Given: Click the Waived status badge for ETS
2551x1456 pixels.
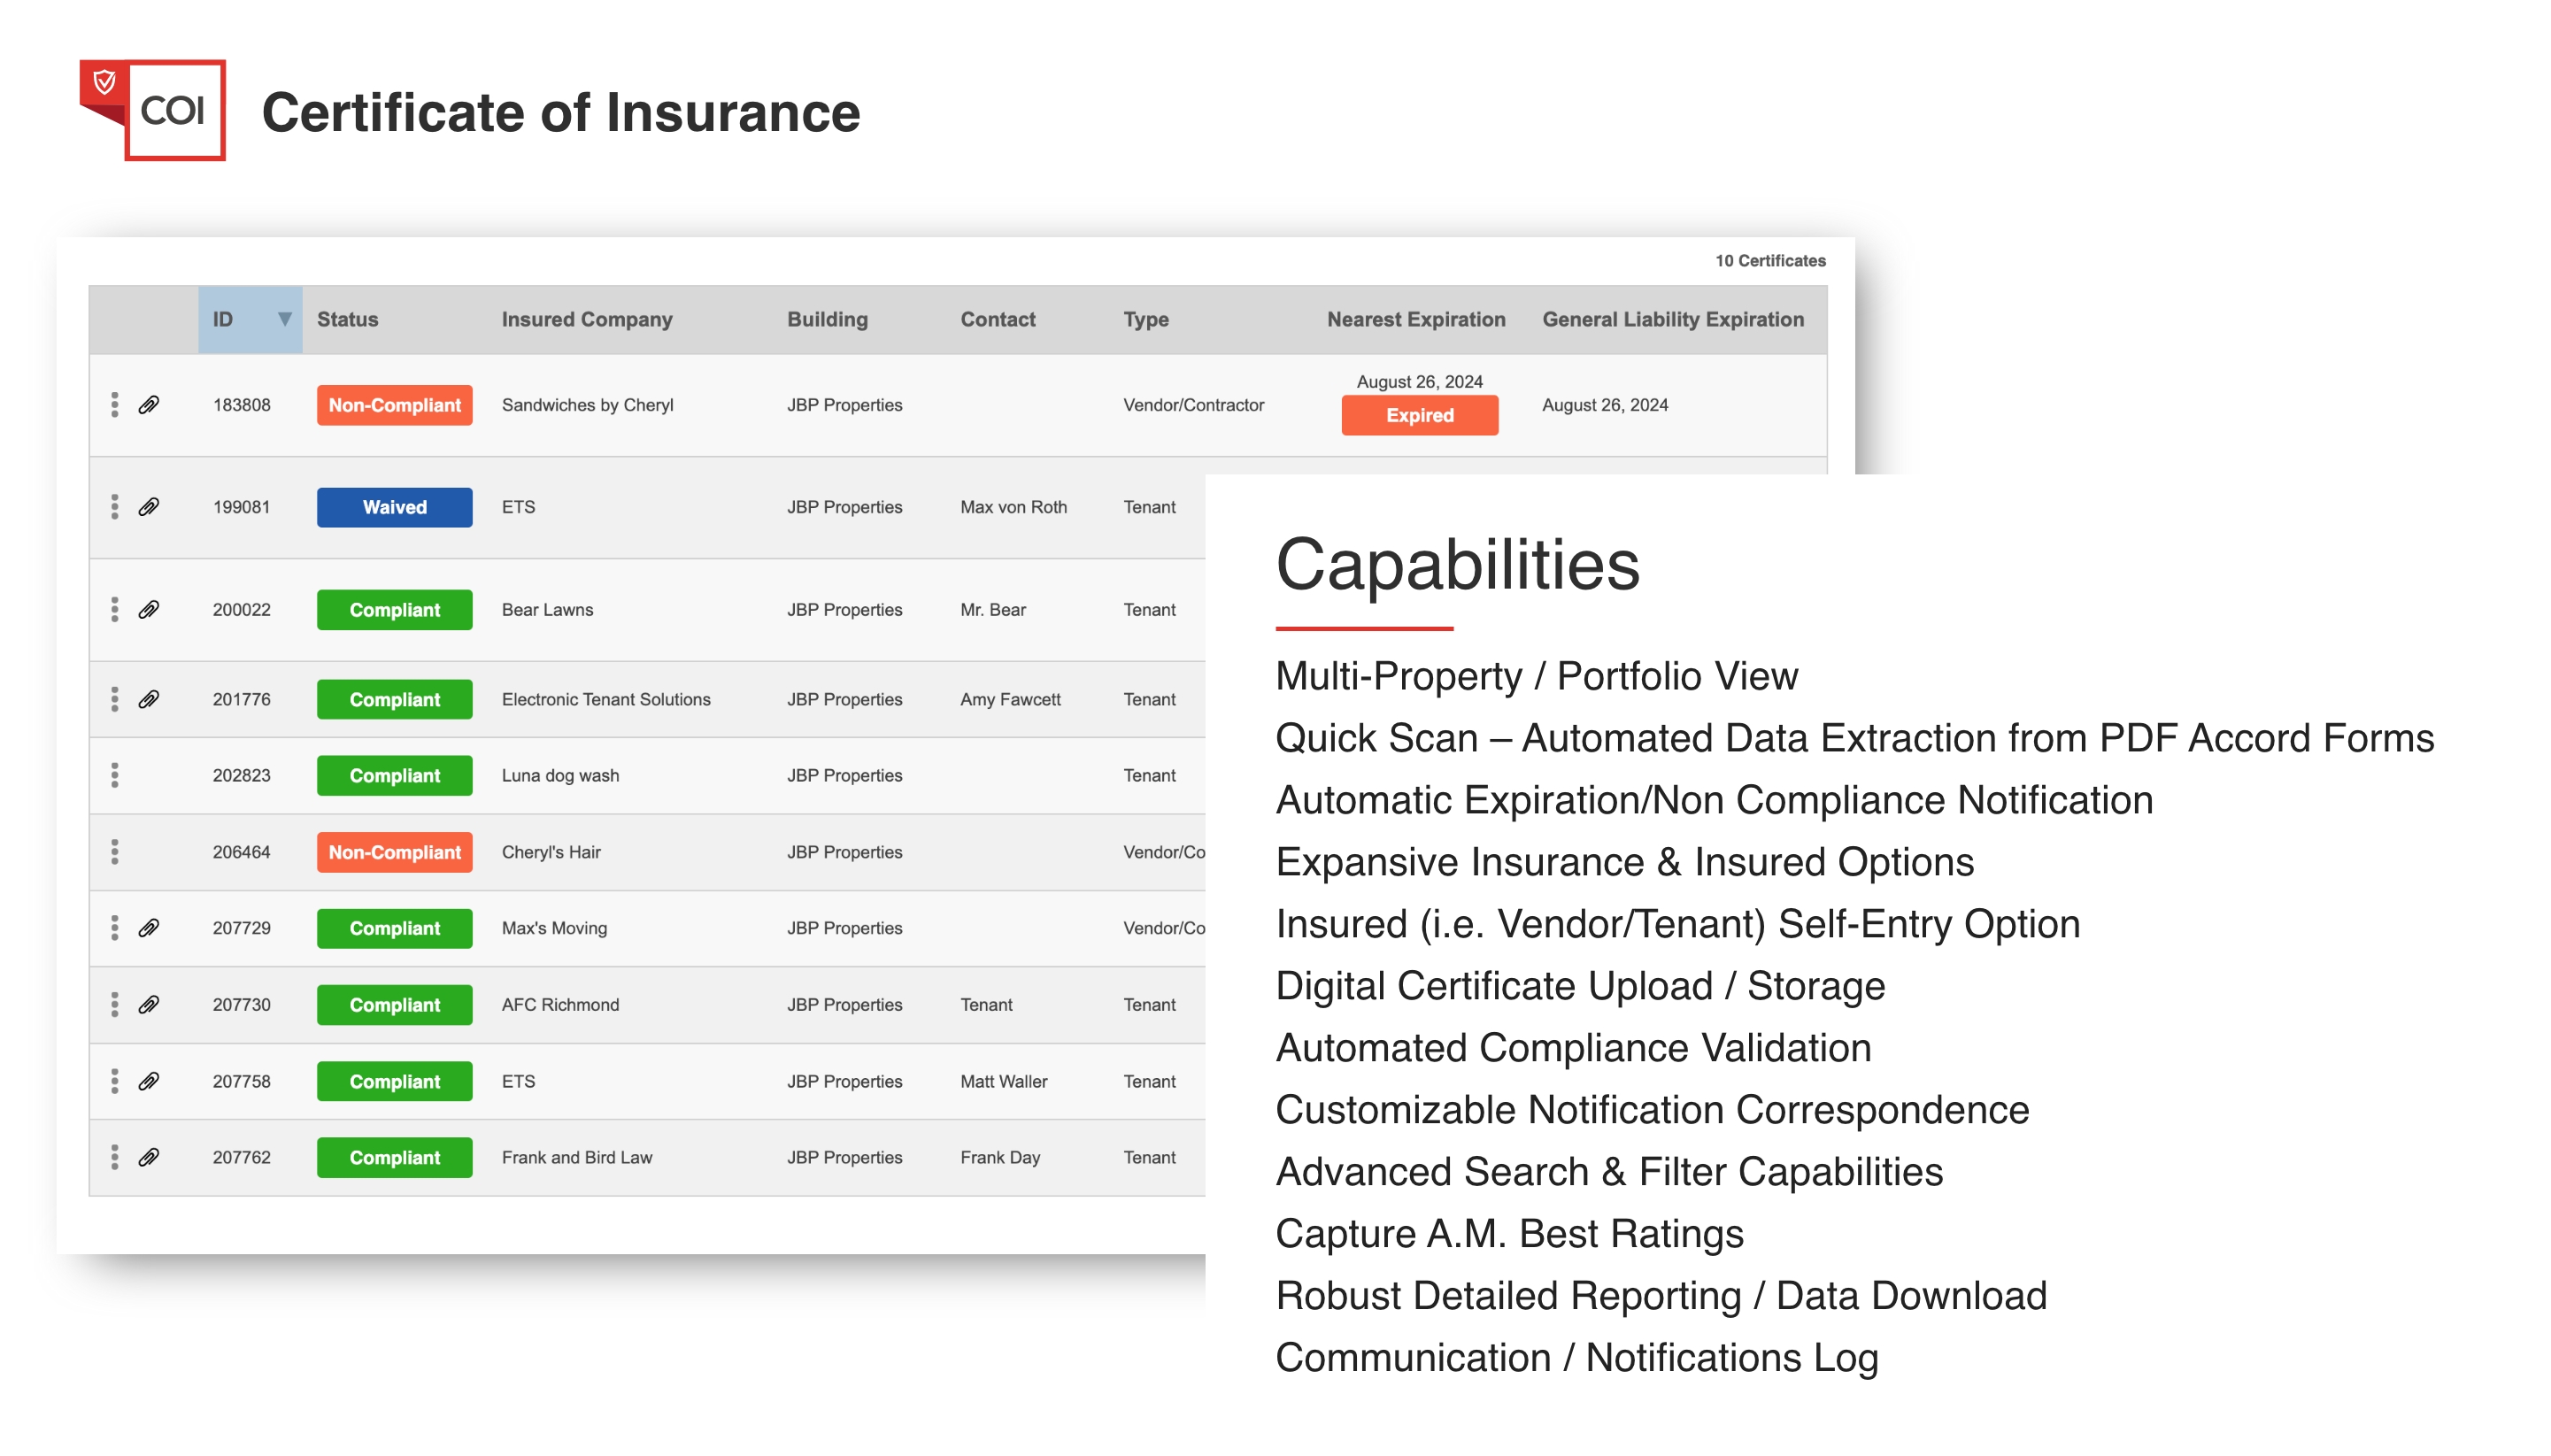Looking at the screenshot, I should coord(394,507).
